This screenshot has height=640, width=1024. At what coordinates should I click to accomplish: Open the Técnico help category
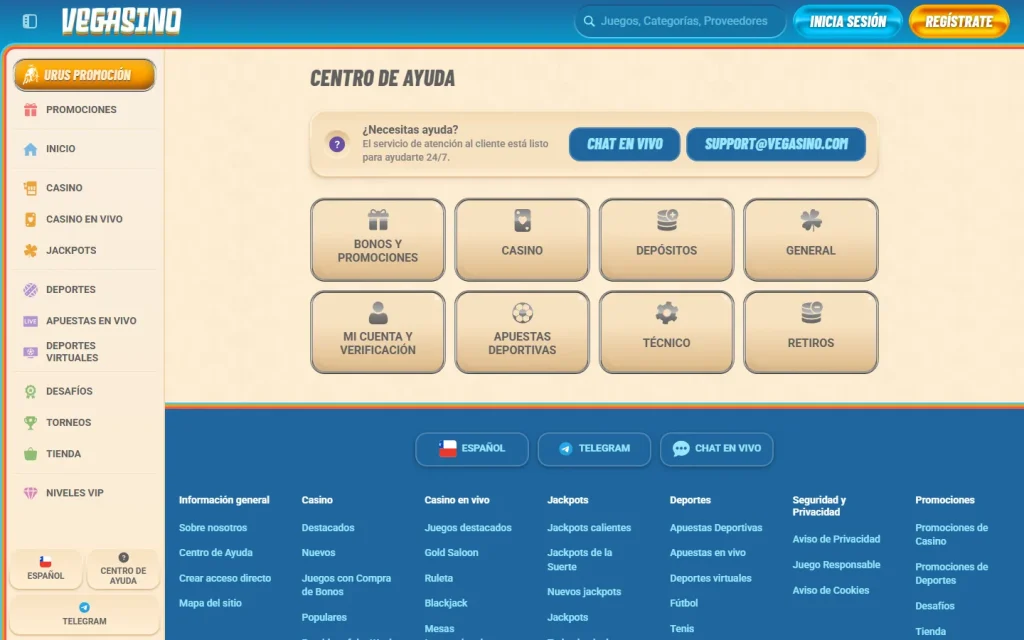666,332
